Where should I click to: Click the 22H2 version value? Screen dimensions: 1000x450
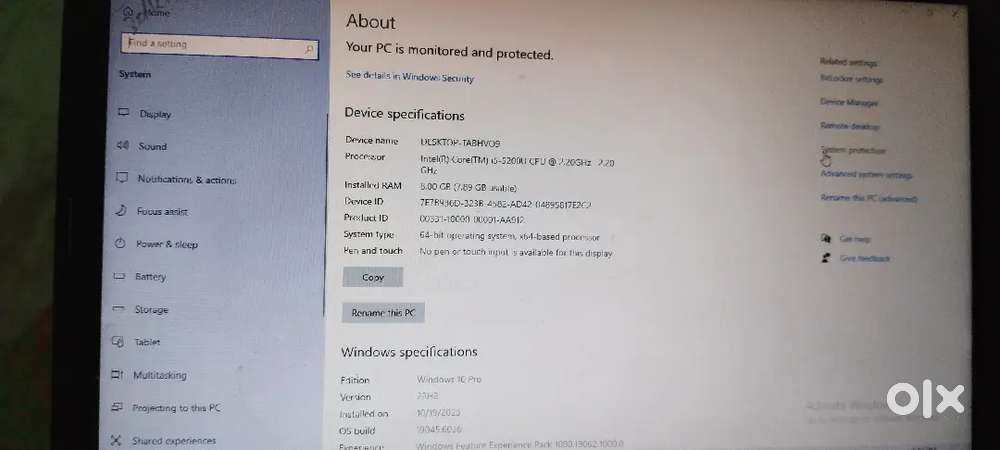427,396
